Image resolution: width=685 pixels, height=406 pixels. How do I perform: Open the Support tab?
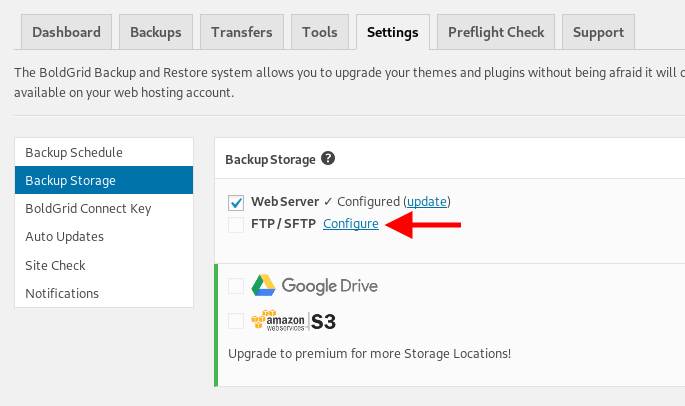[x=598, y=32]
